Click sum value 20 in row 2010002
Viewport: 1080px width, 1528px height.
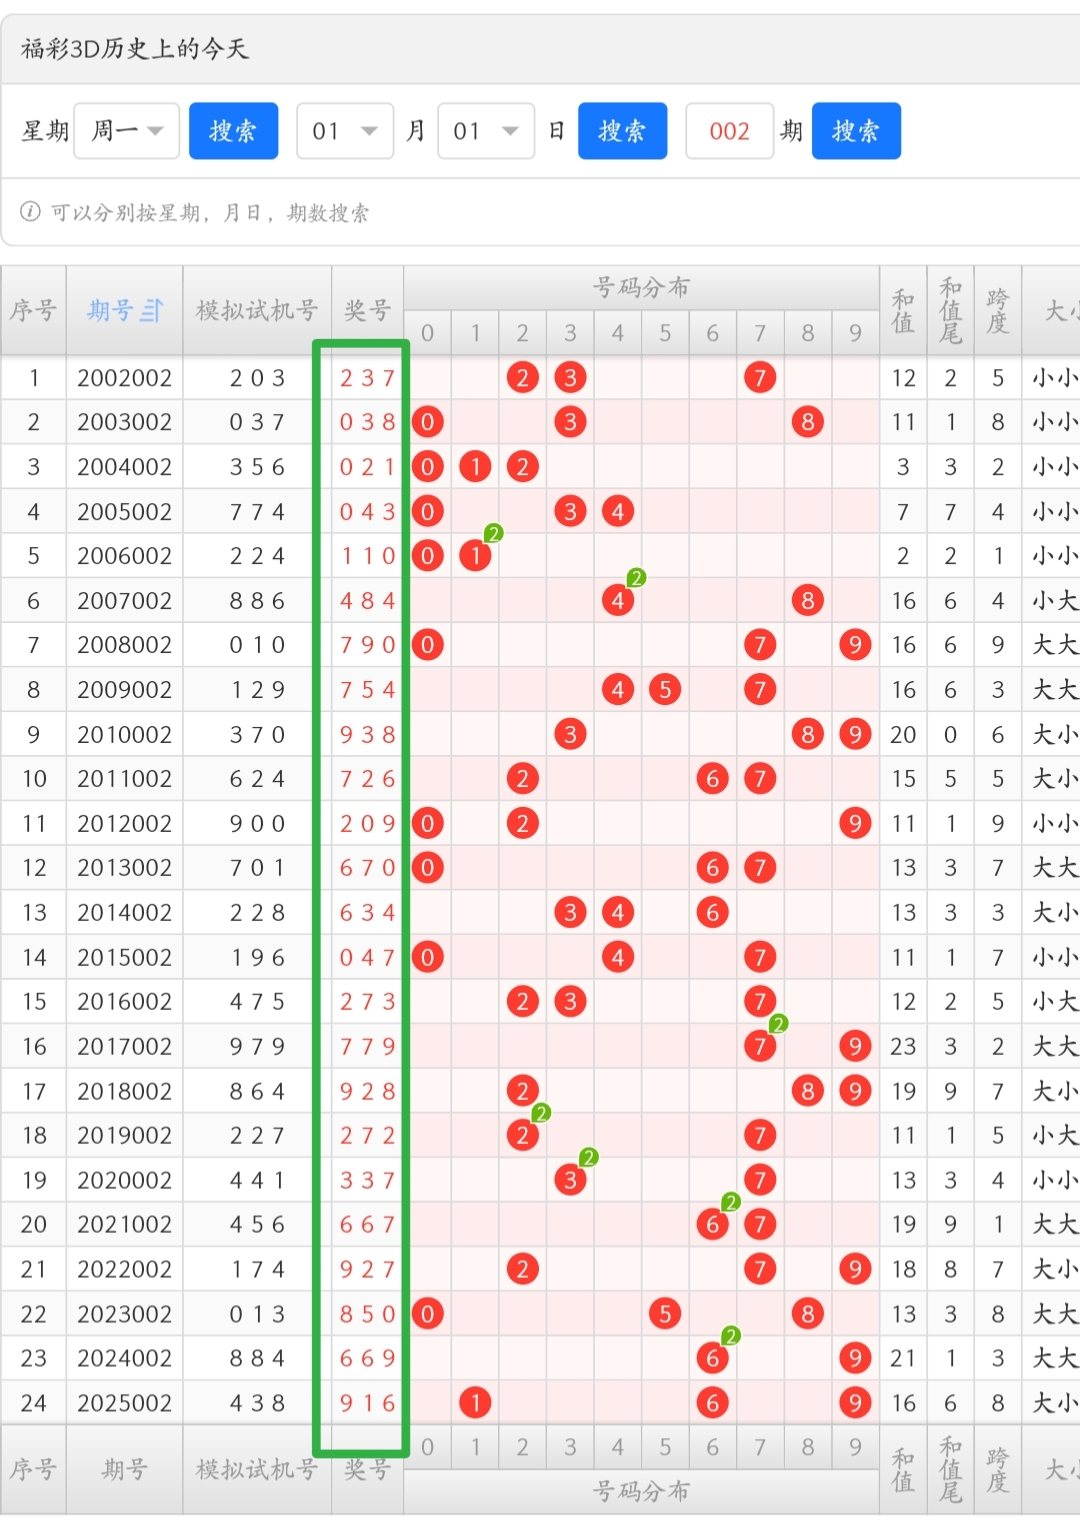903,735
